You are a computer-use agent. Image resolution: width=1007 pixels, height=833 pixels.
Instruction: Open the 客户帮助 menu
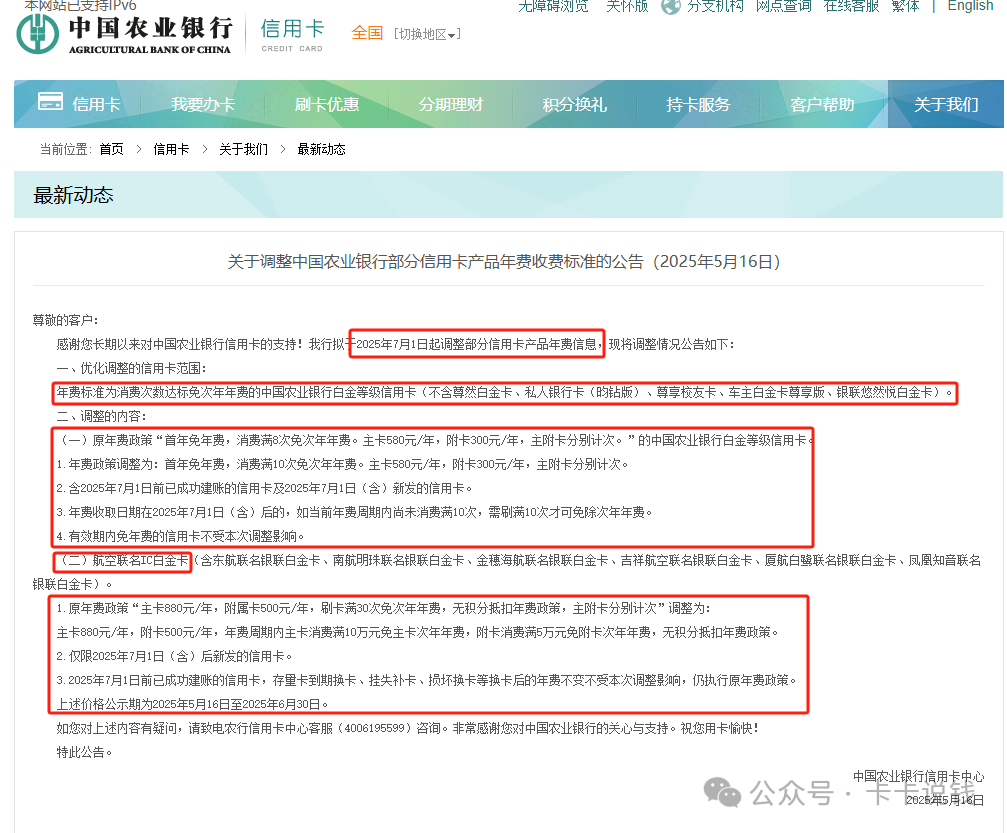823,103
